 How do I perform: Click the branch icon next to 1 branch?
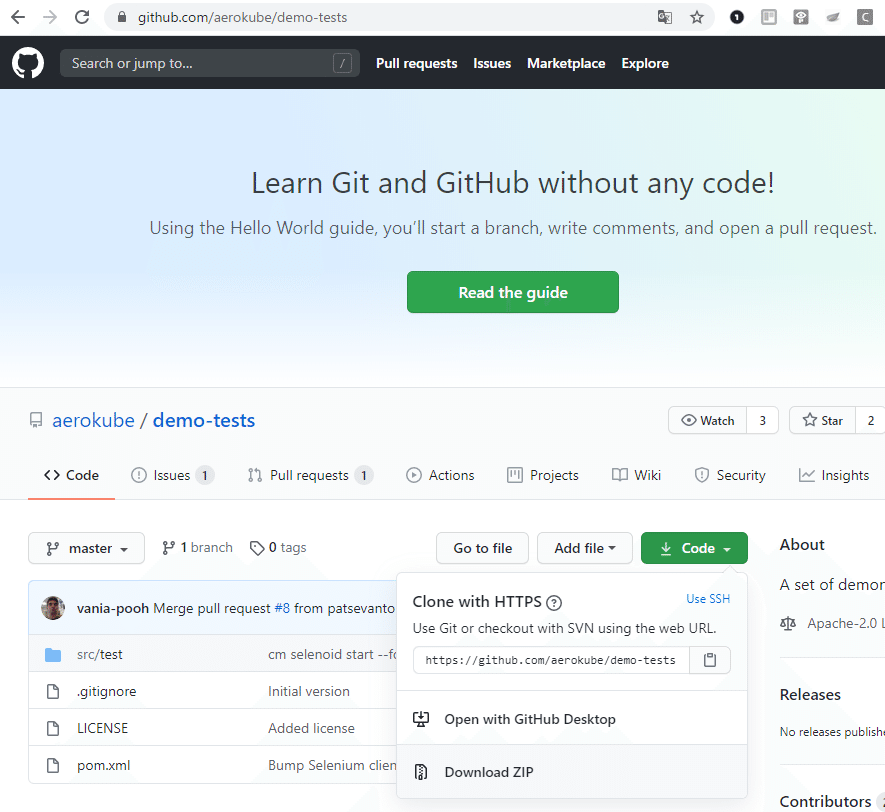point(168,548)
